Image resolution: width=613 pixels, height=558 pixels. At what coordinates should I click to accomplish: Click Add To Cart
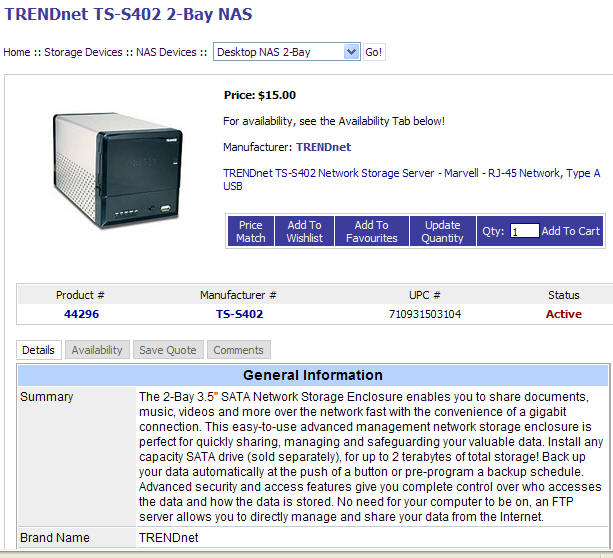point(570,231)
